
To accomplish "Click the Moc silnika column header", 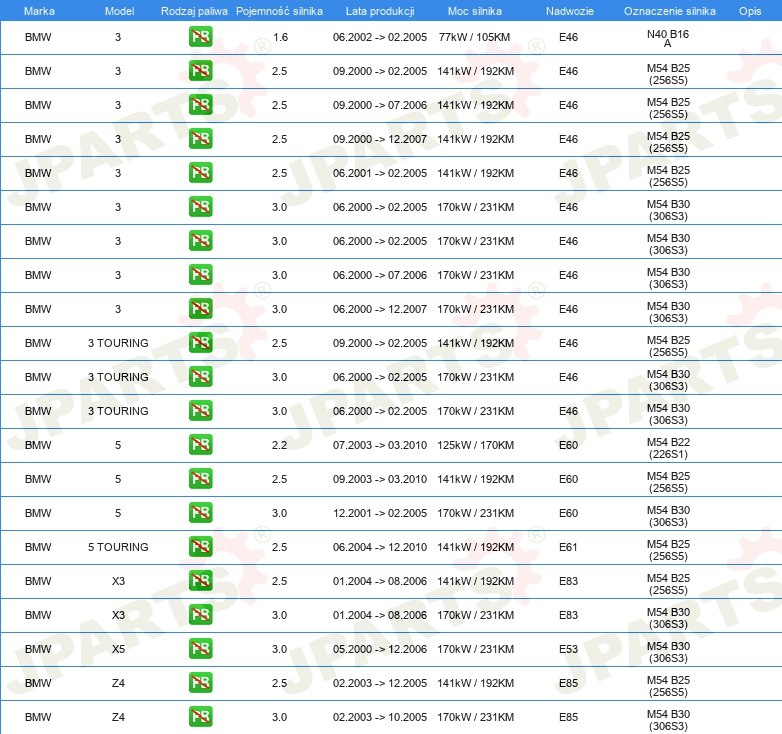I will click(475, 11).
